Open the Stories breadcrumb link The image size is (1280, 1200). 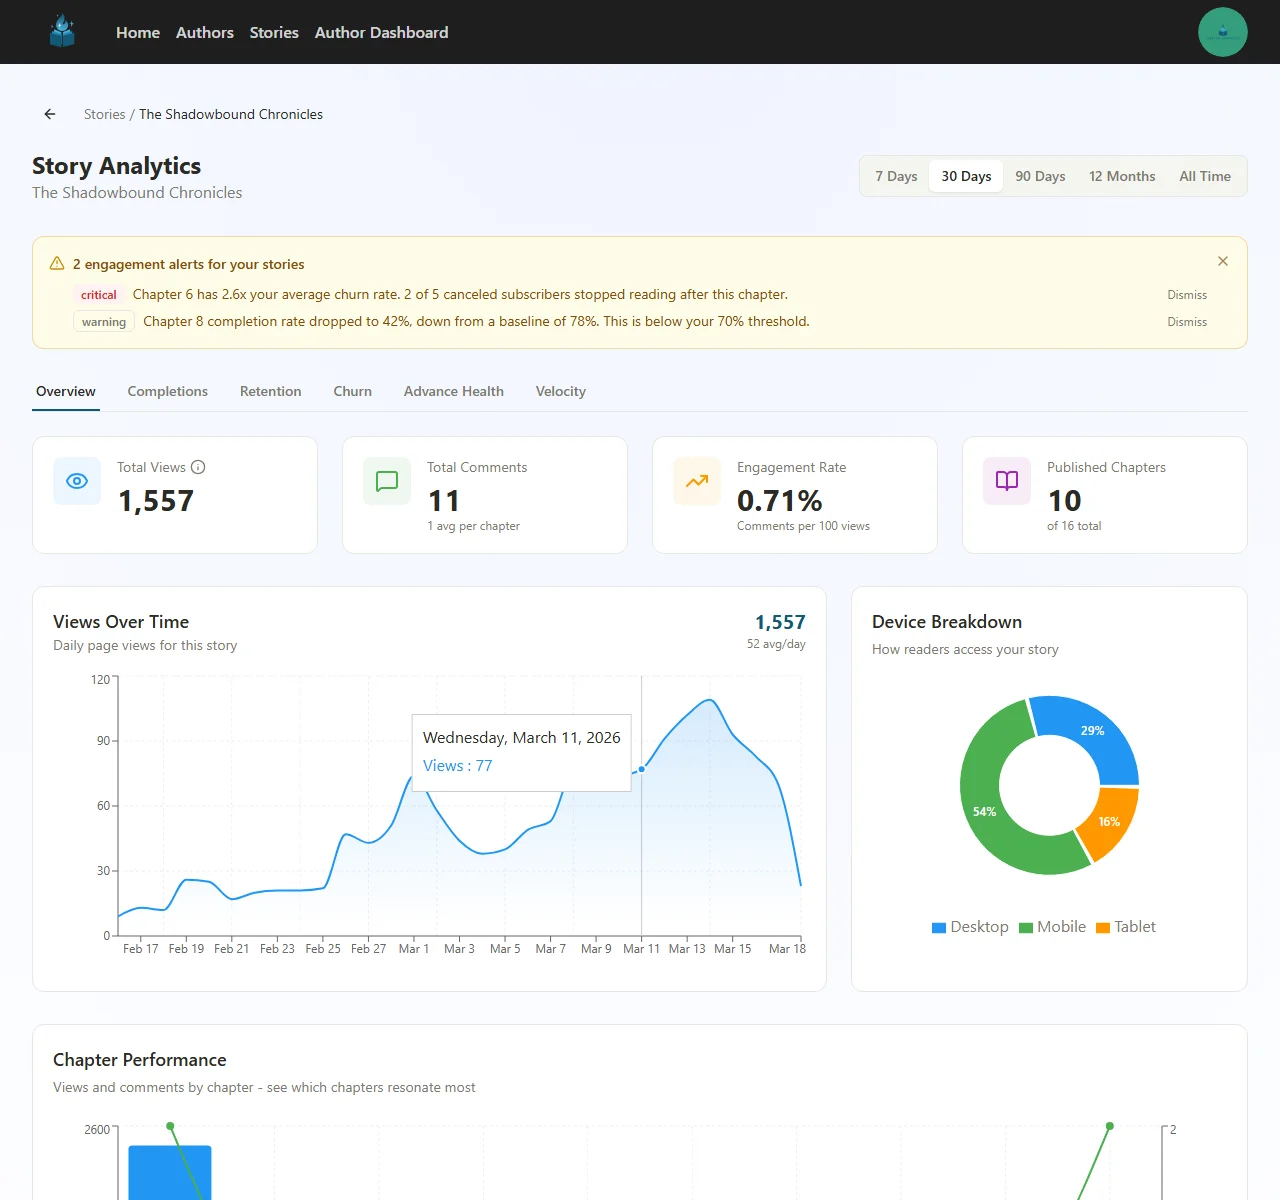(x=104, y=114)
